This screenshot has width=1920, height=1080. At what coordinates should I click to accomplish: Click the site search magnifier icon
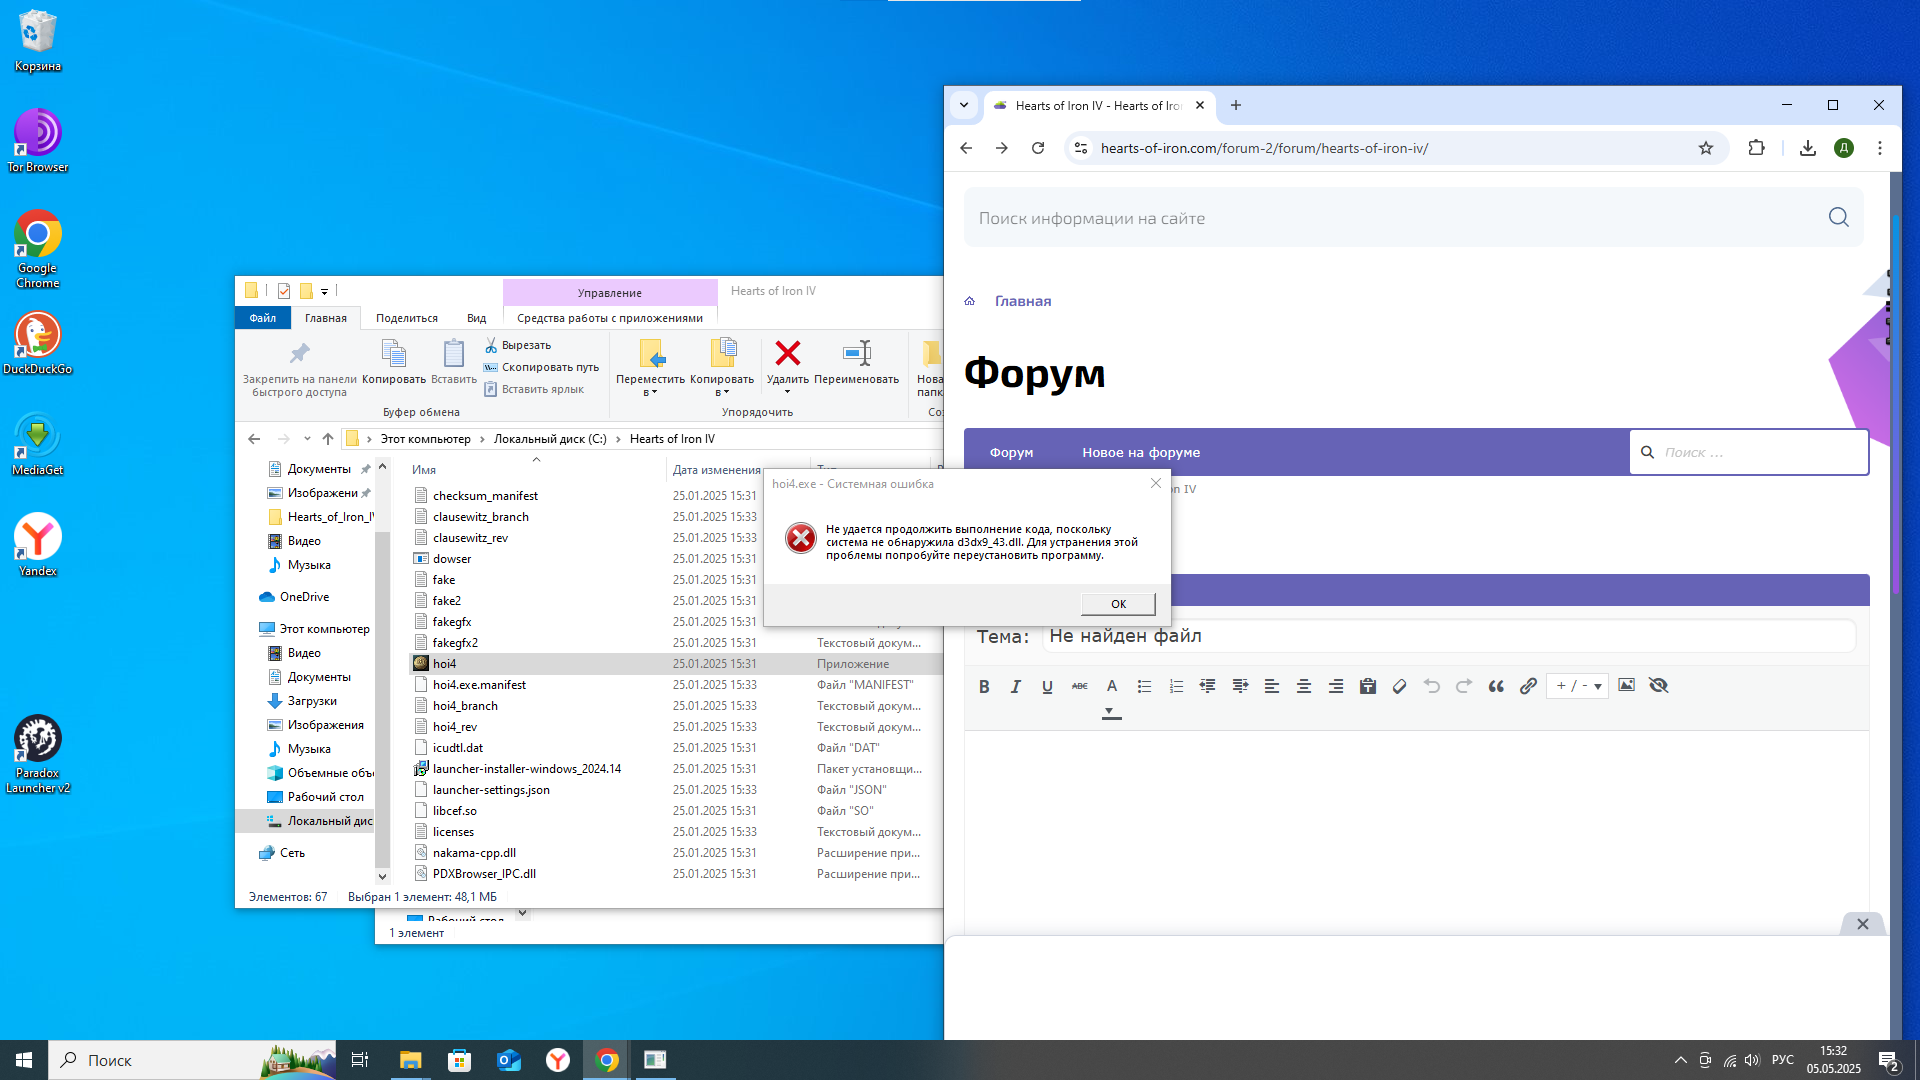1838,217
